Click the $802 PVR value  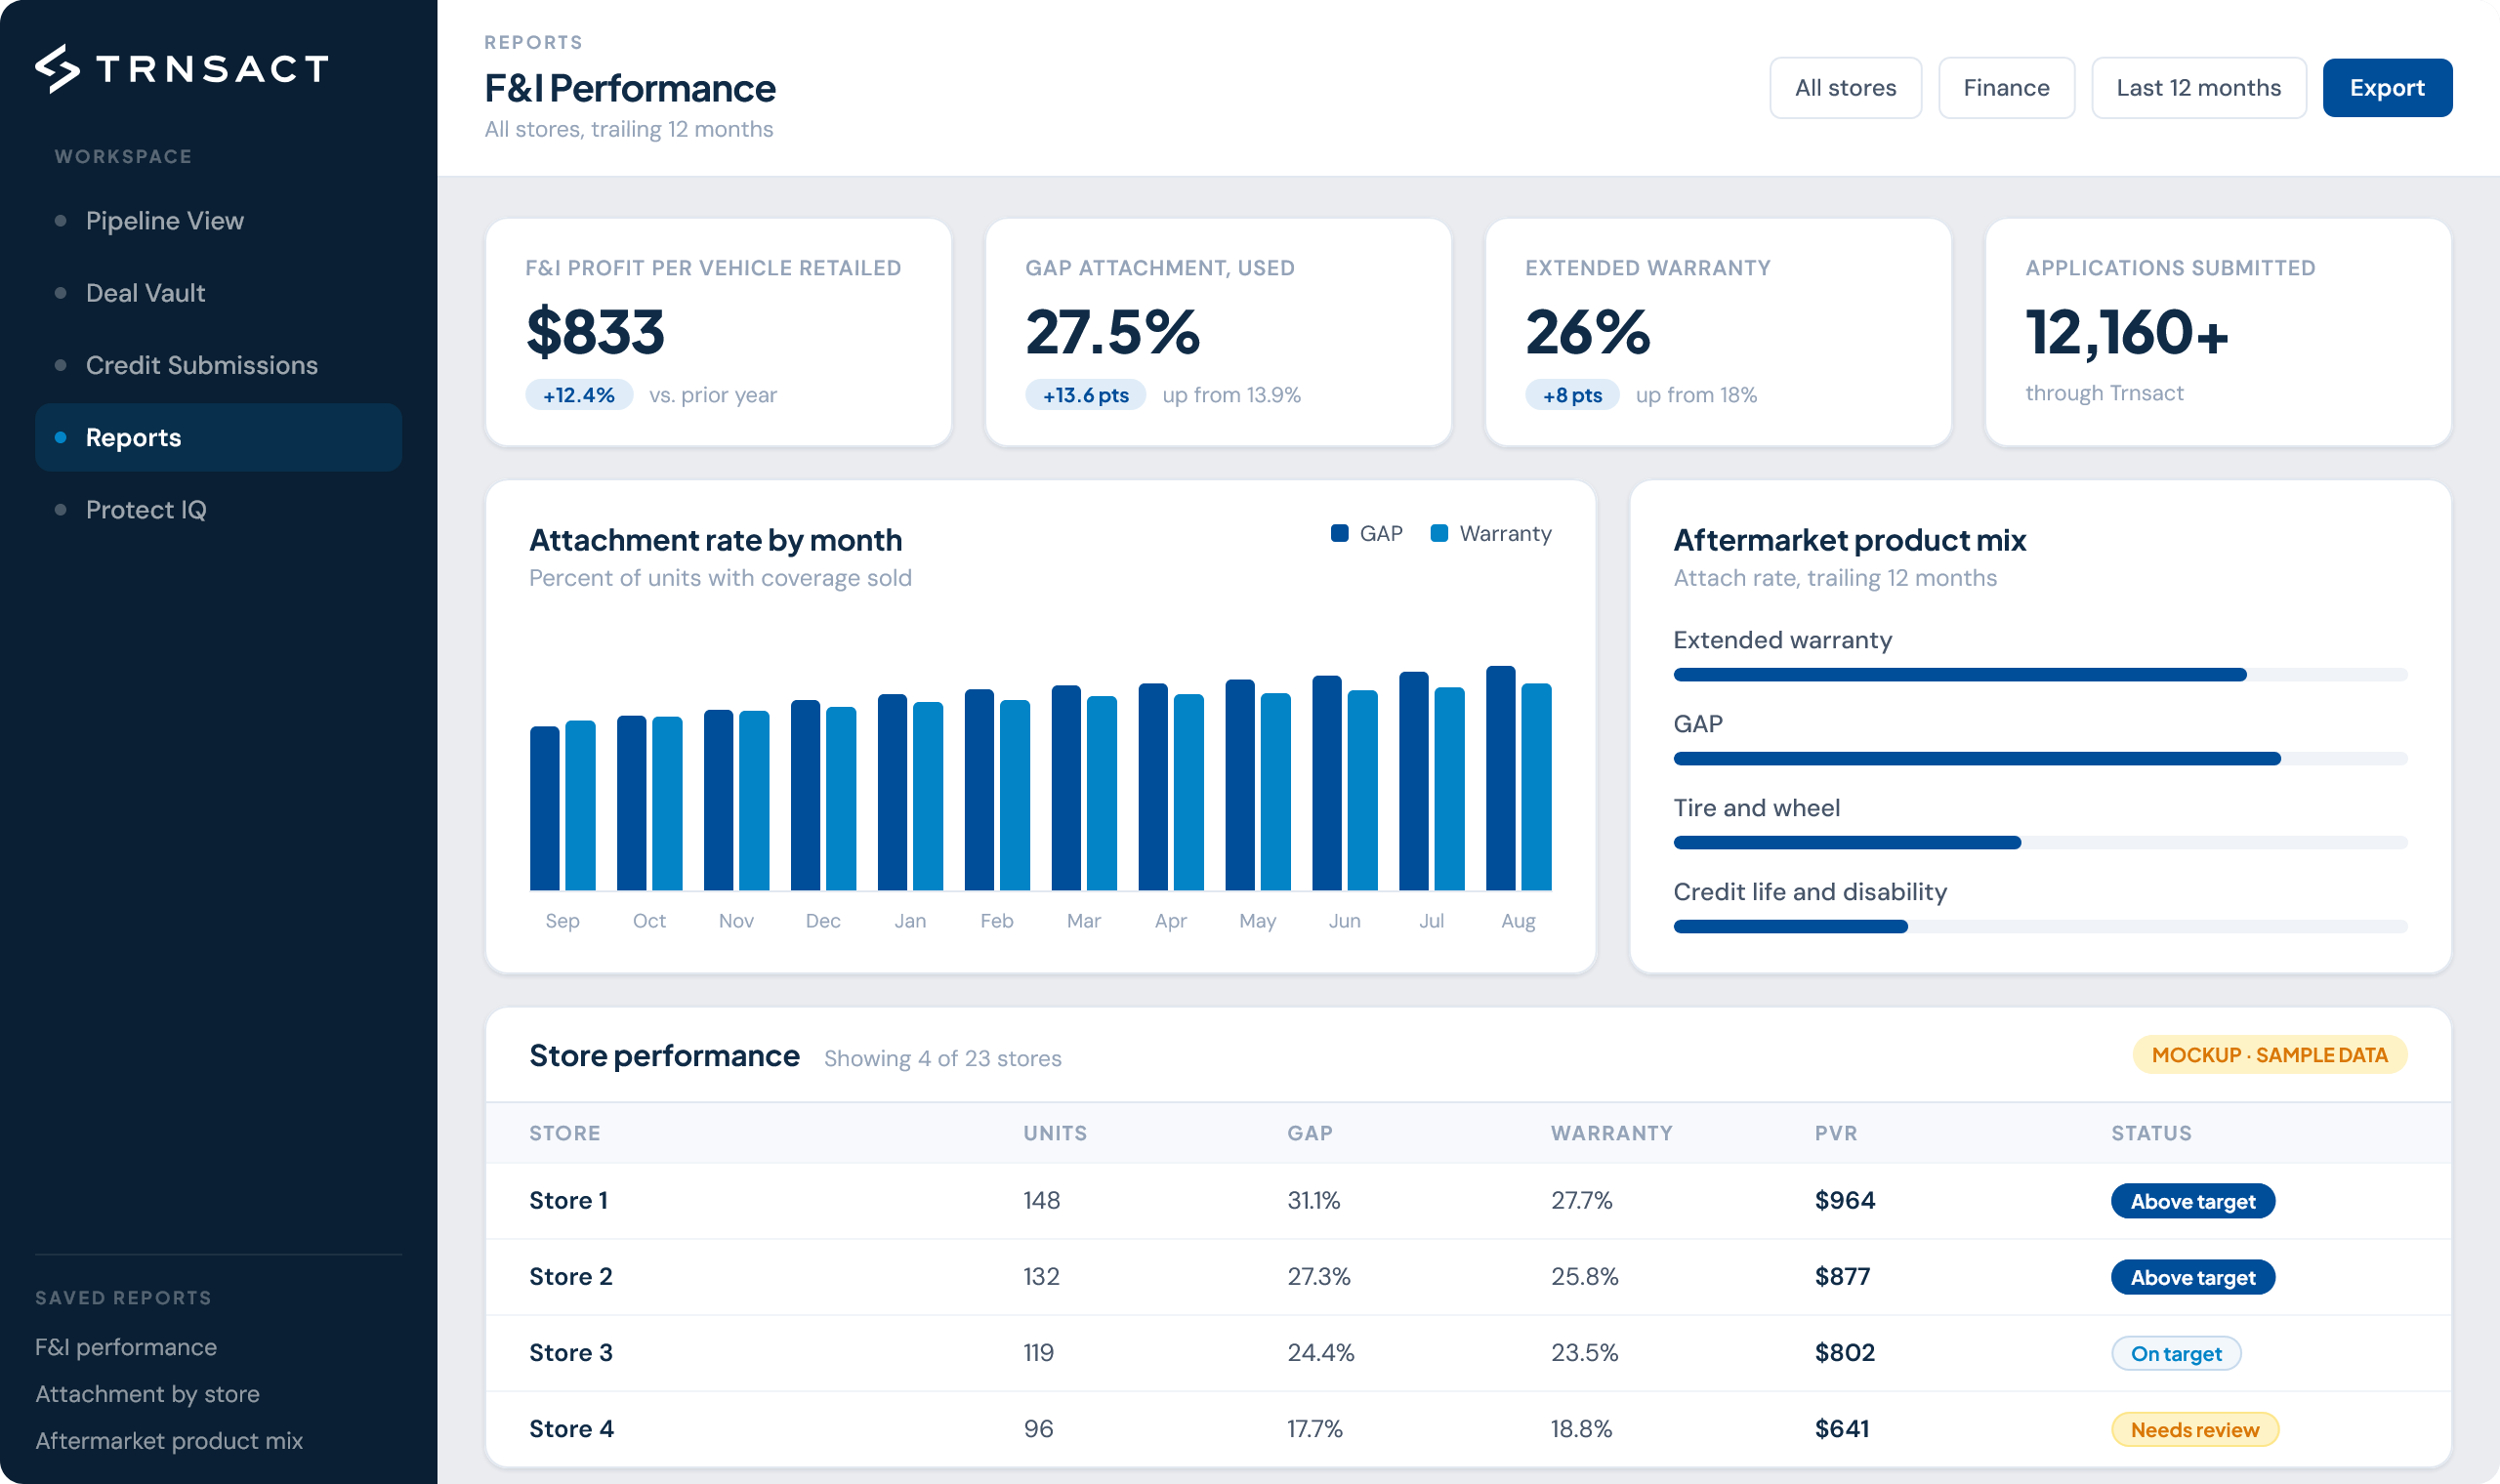pos(1845,1353)
